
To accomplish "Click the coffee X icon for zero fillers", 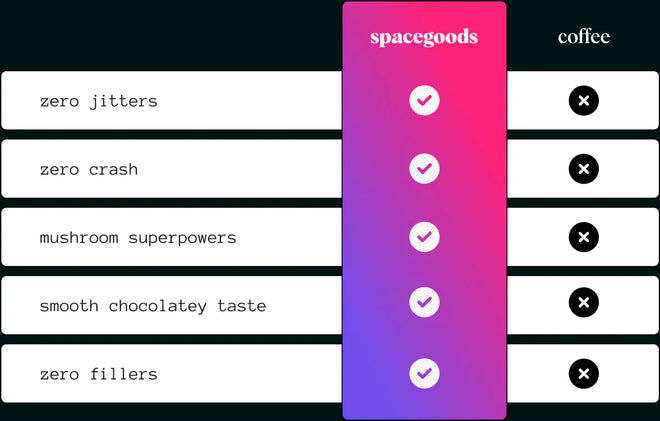I will [x=583, y=374].
